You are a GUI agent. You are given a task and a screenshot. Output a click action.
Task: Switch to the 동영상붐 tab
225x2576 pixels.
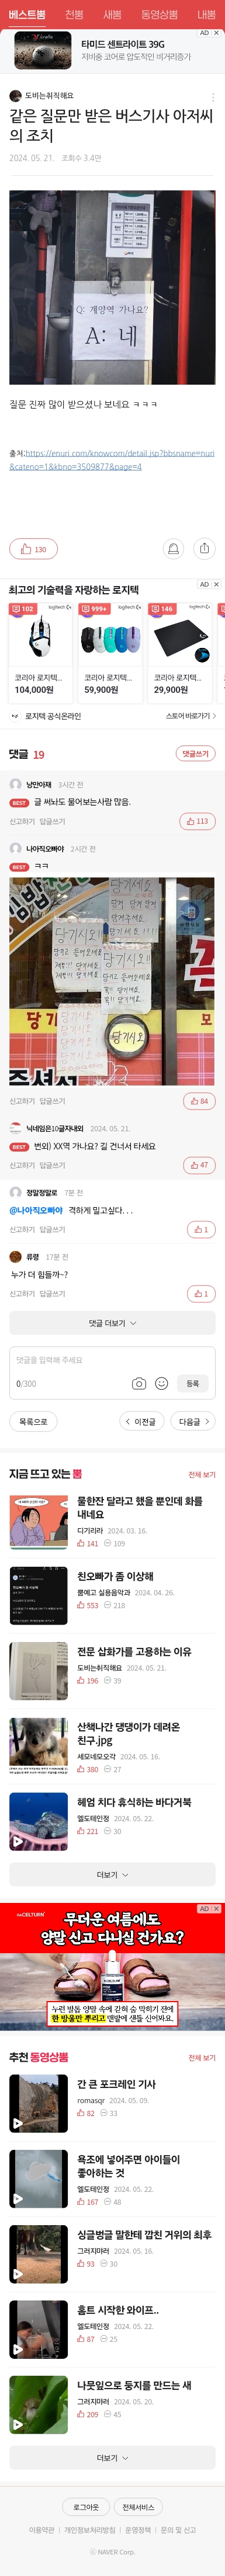[159, 15]
